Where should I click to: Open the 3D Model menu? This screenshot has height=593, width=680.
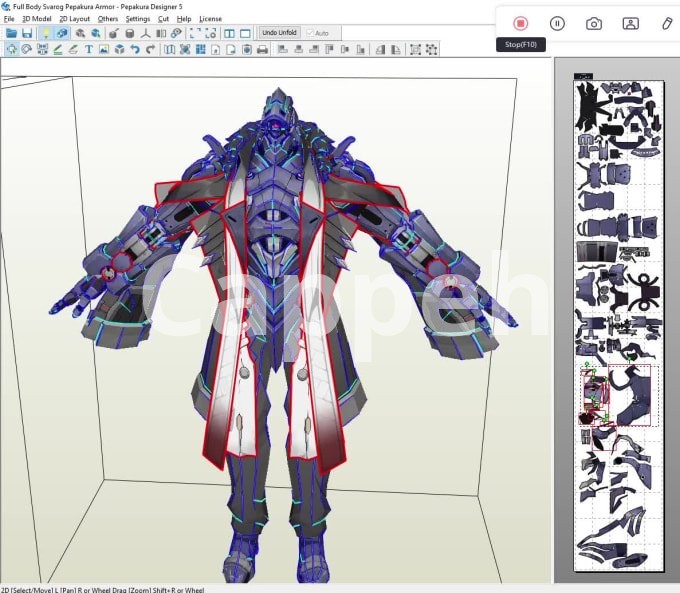36,19
